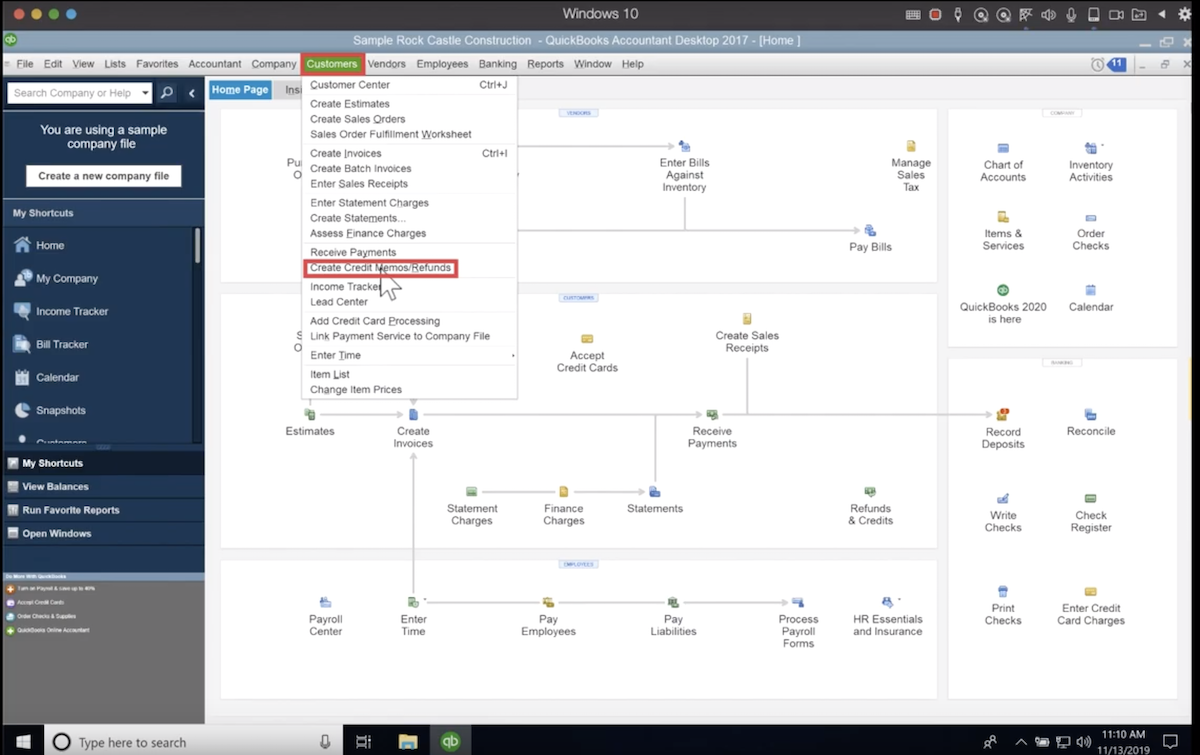Click the QuickBooks 2020 is here icon
1200x755 pixels.
pyautogui.click(x=1003, y=290)
